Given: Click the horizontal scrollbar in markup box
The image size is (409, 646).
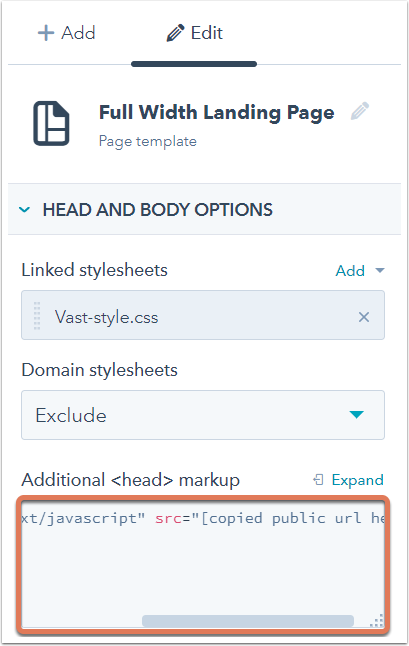Looking at the screenshot, I should [248, 621].
